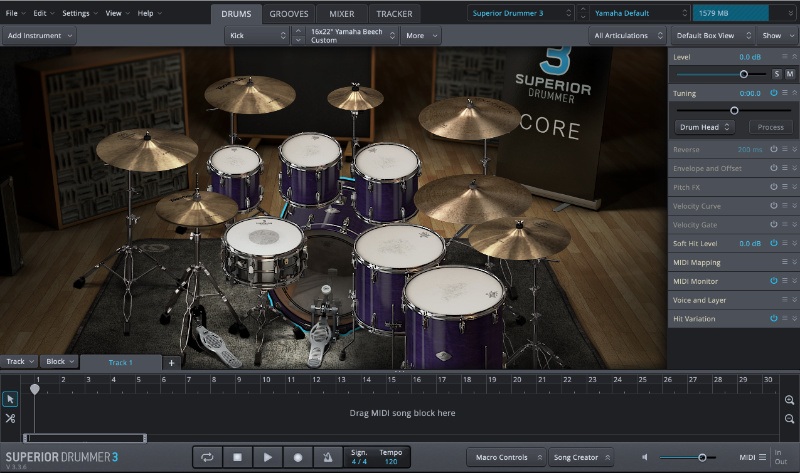Open the MIDI Monitor menu icon
800x473 pixels.
coord(785,281)
